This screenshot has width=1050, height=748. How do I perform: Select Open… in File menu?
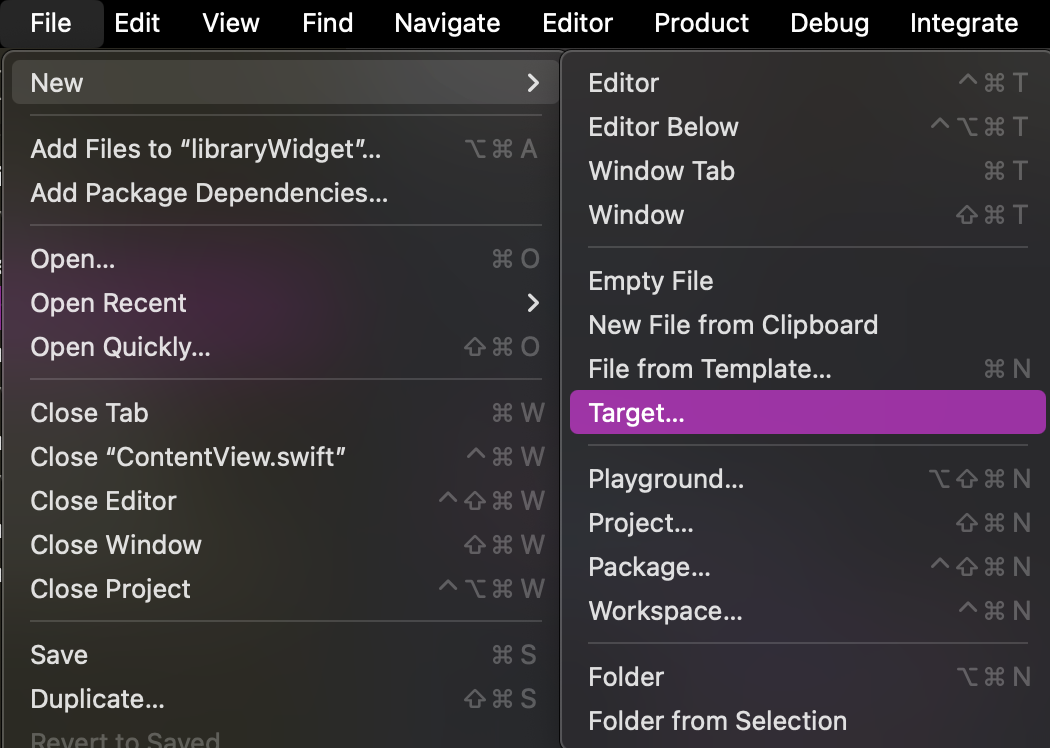(x=285, y=258)
